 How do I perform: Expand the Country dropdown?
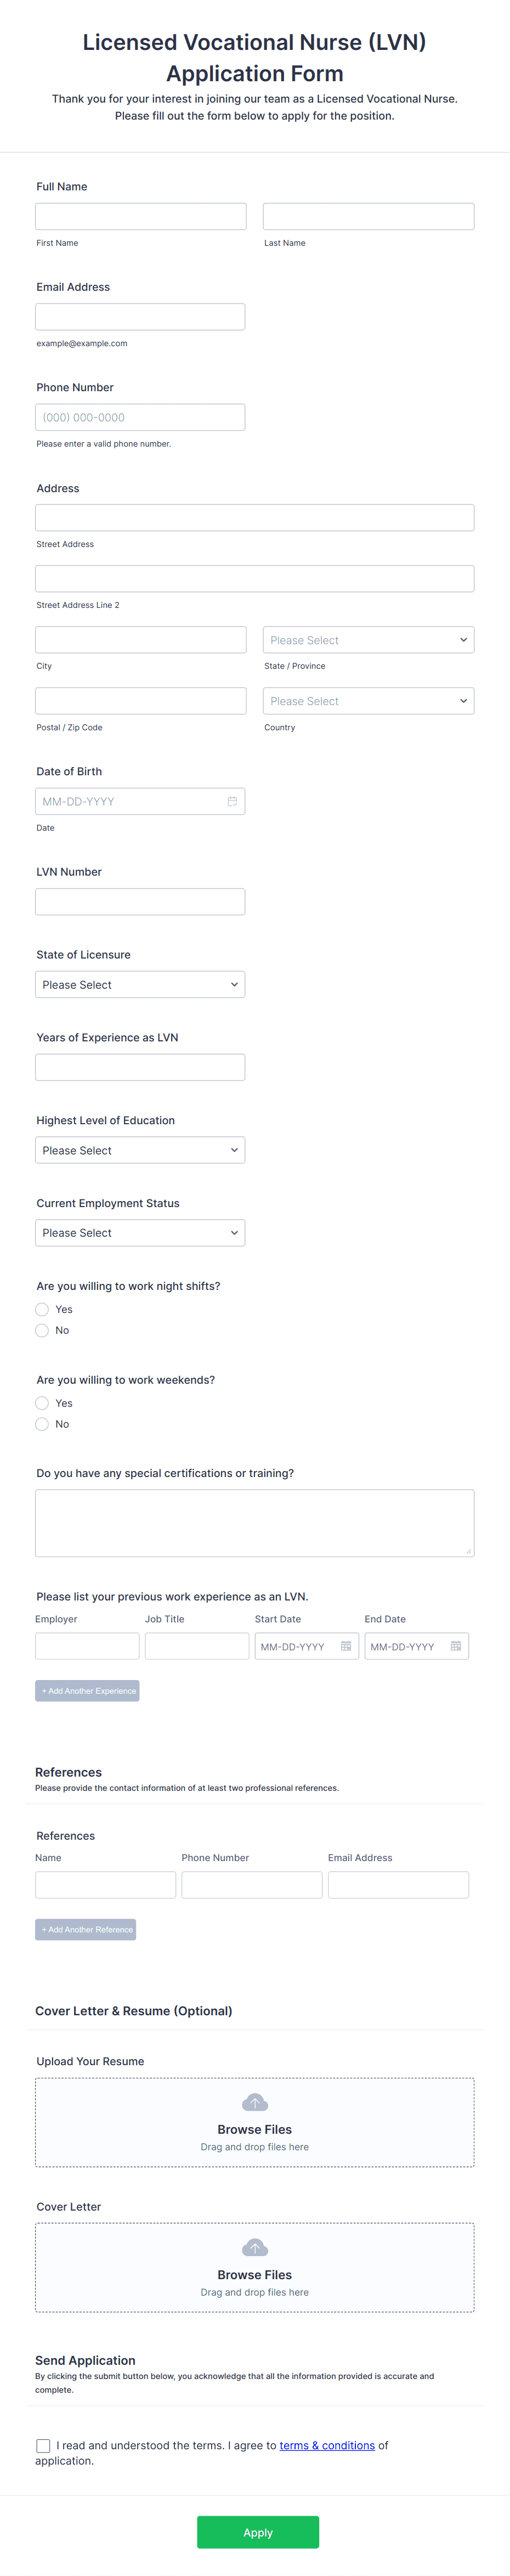368,701
